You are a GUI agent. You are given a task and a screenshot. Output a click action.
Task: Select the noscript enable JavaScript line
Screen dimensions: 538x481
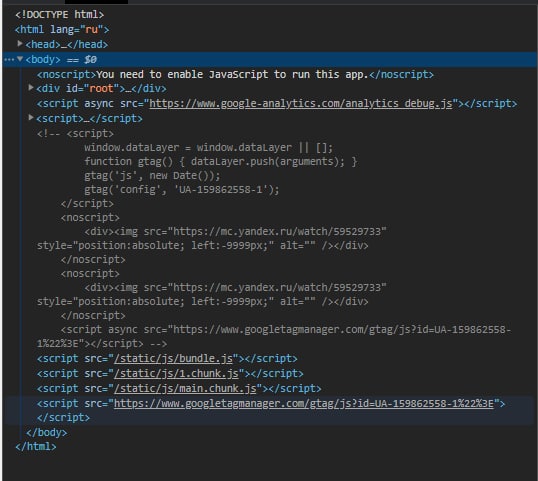point(235,74)
